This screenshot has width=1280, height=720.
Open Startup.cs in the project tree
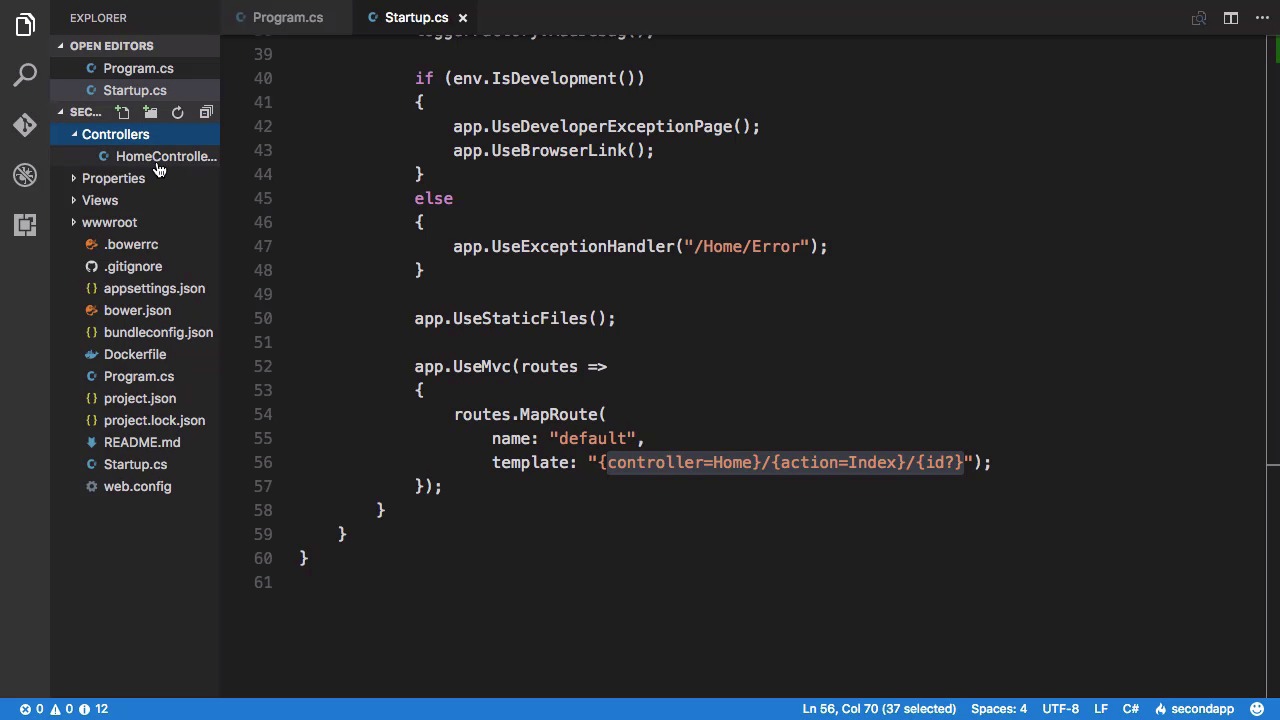coord(134,464)
